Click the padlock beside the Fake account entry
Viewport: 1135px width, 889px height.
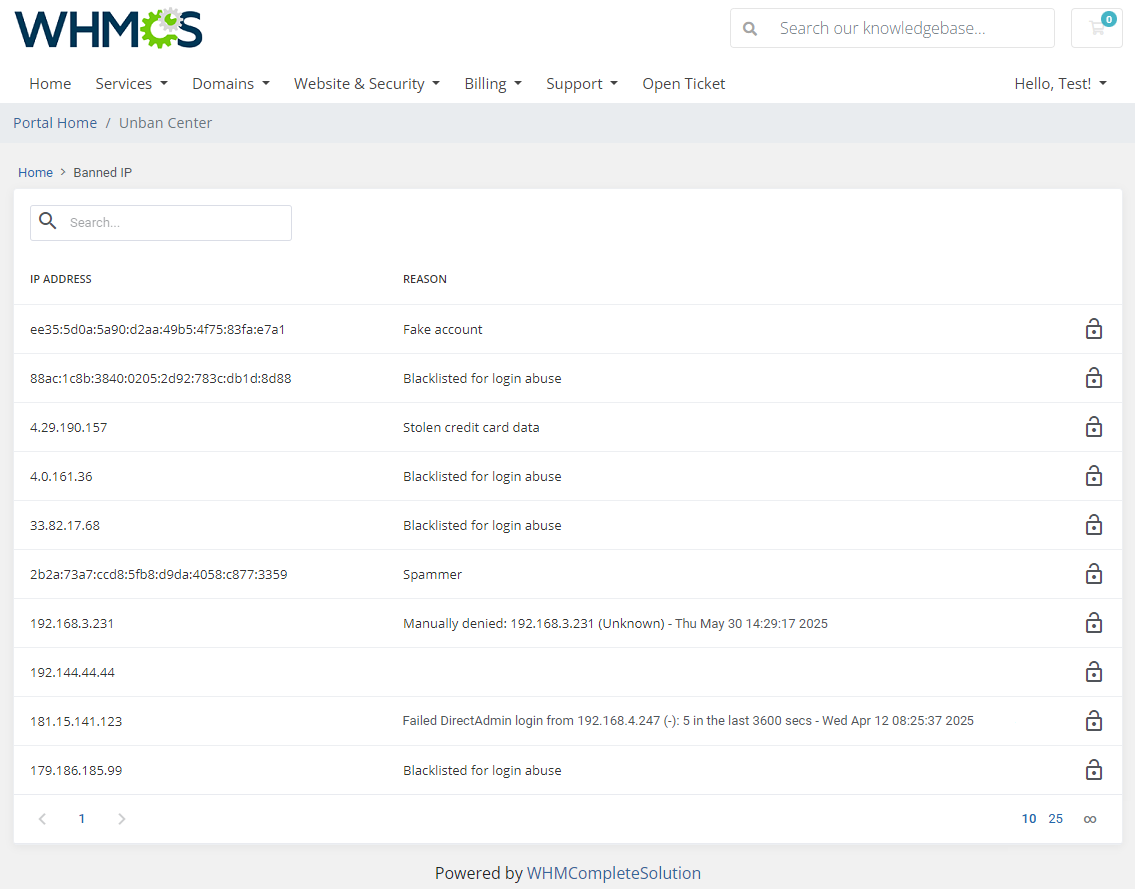pyautogui.click(x=1094, y=329)
